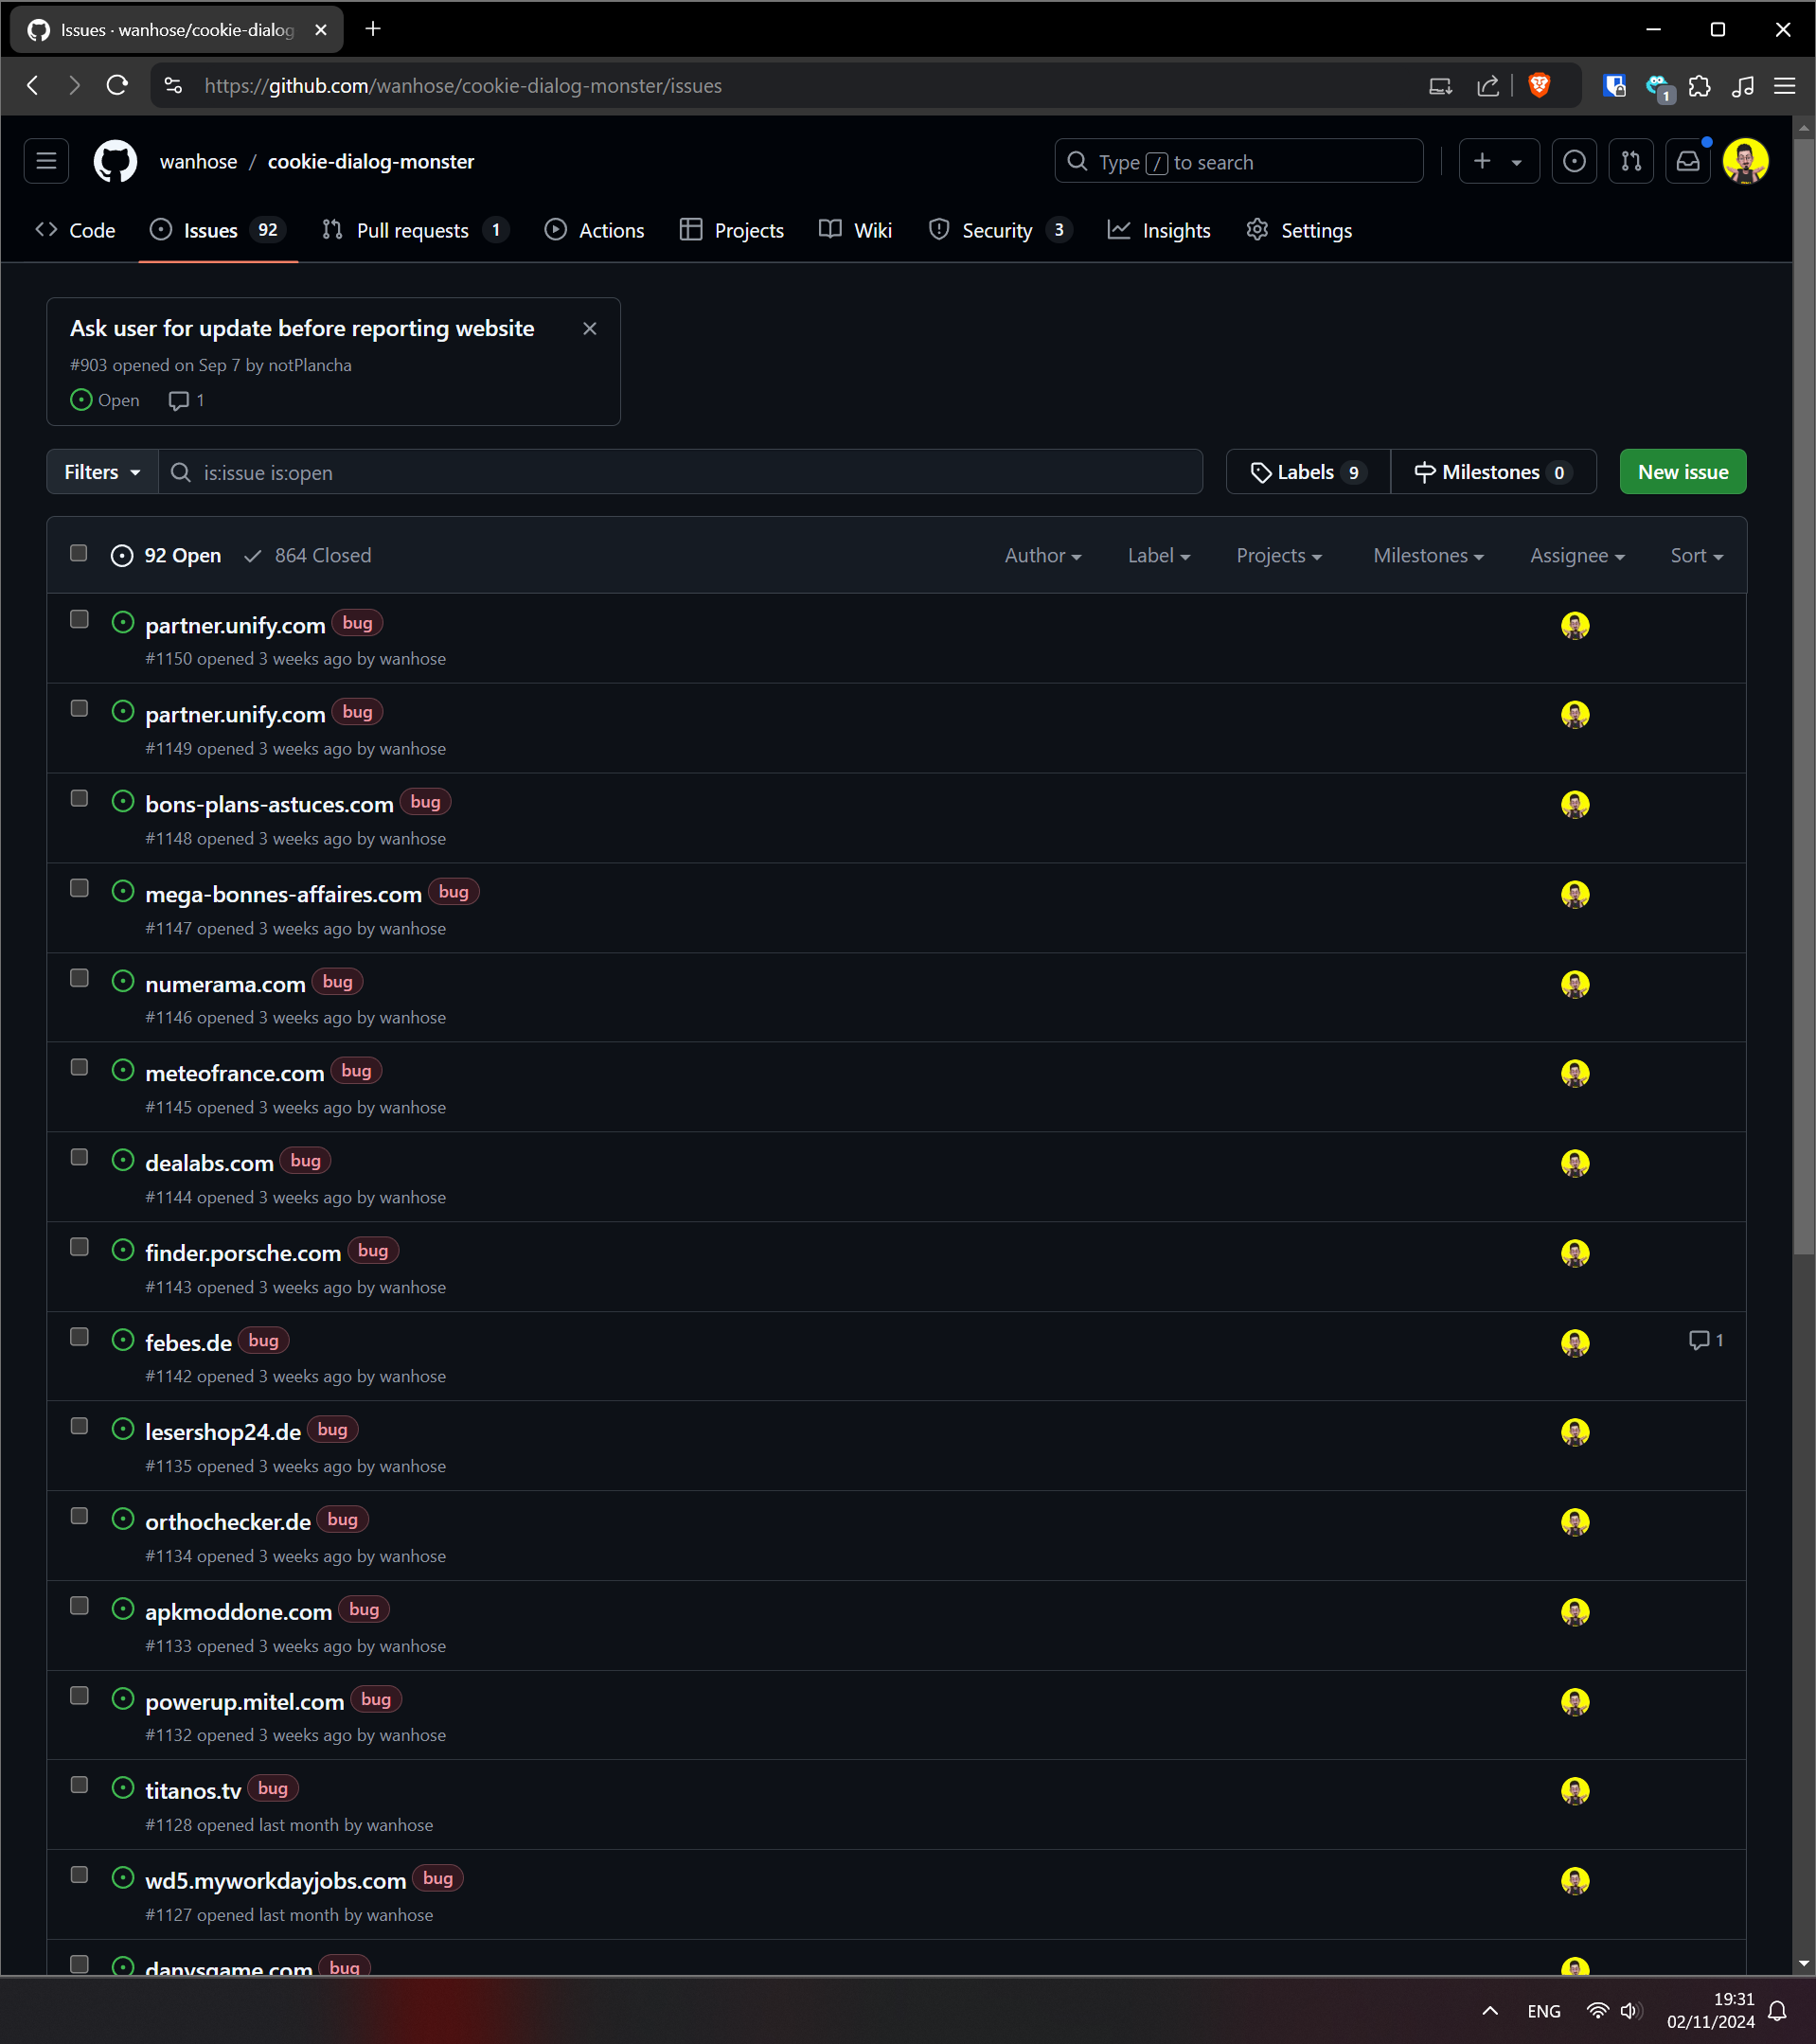The width and height of the screenshot is (1816, 2044).
Task: Expand the Filters dropdown
Action: tap(102, 472)
